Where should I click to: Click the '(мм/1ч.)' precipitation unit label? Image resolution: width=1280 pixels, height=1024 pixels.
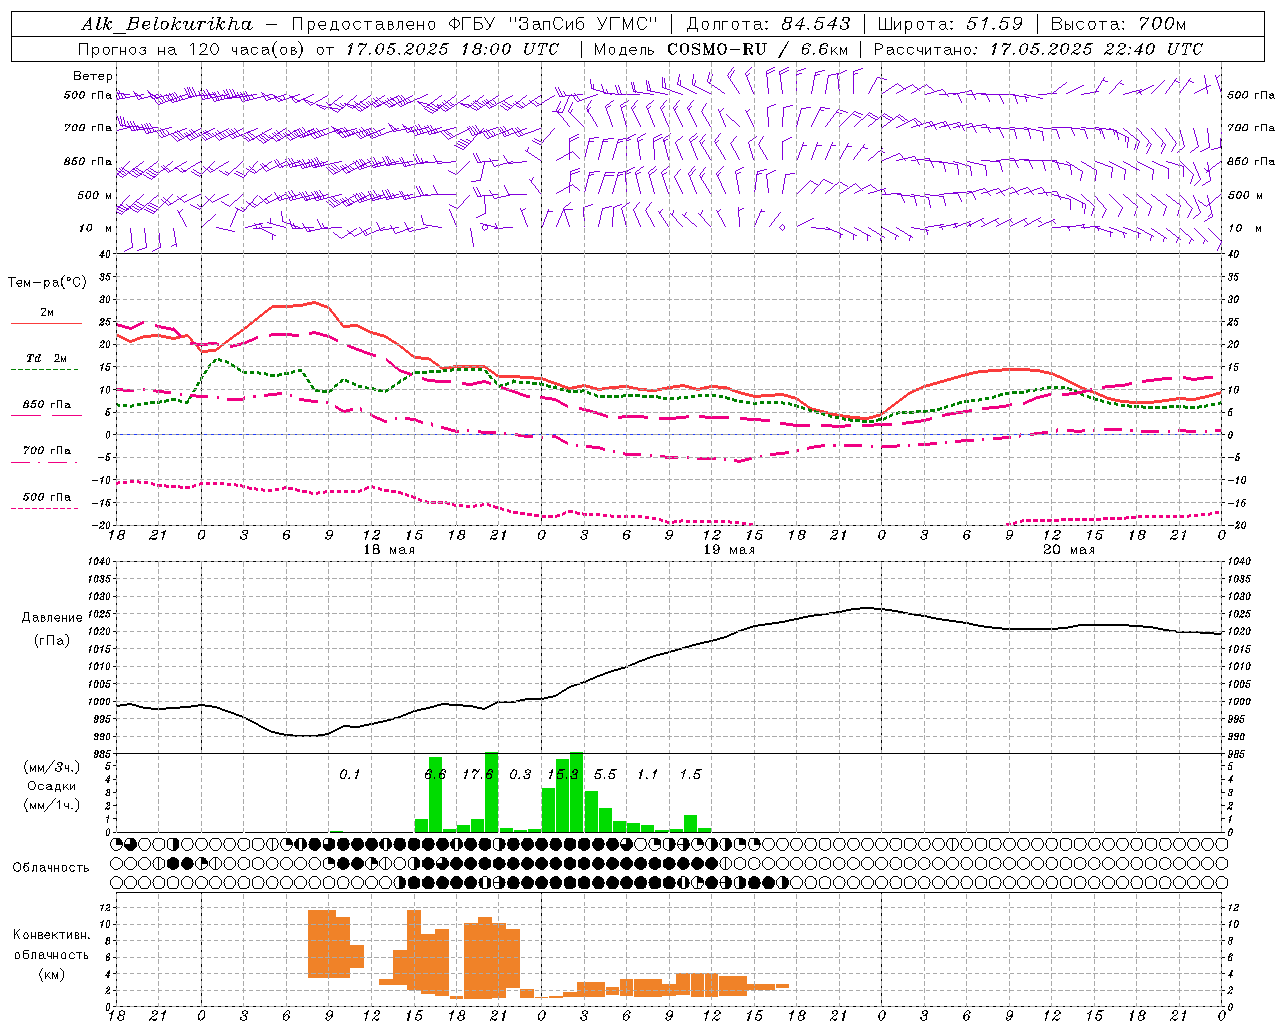[51, 805]
